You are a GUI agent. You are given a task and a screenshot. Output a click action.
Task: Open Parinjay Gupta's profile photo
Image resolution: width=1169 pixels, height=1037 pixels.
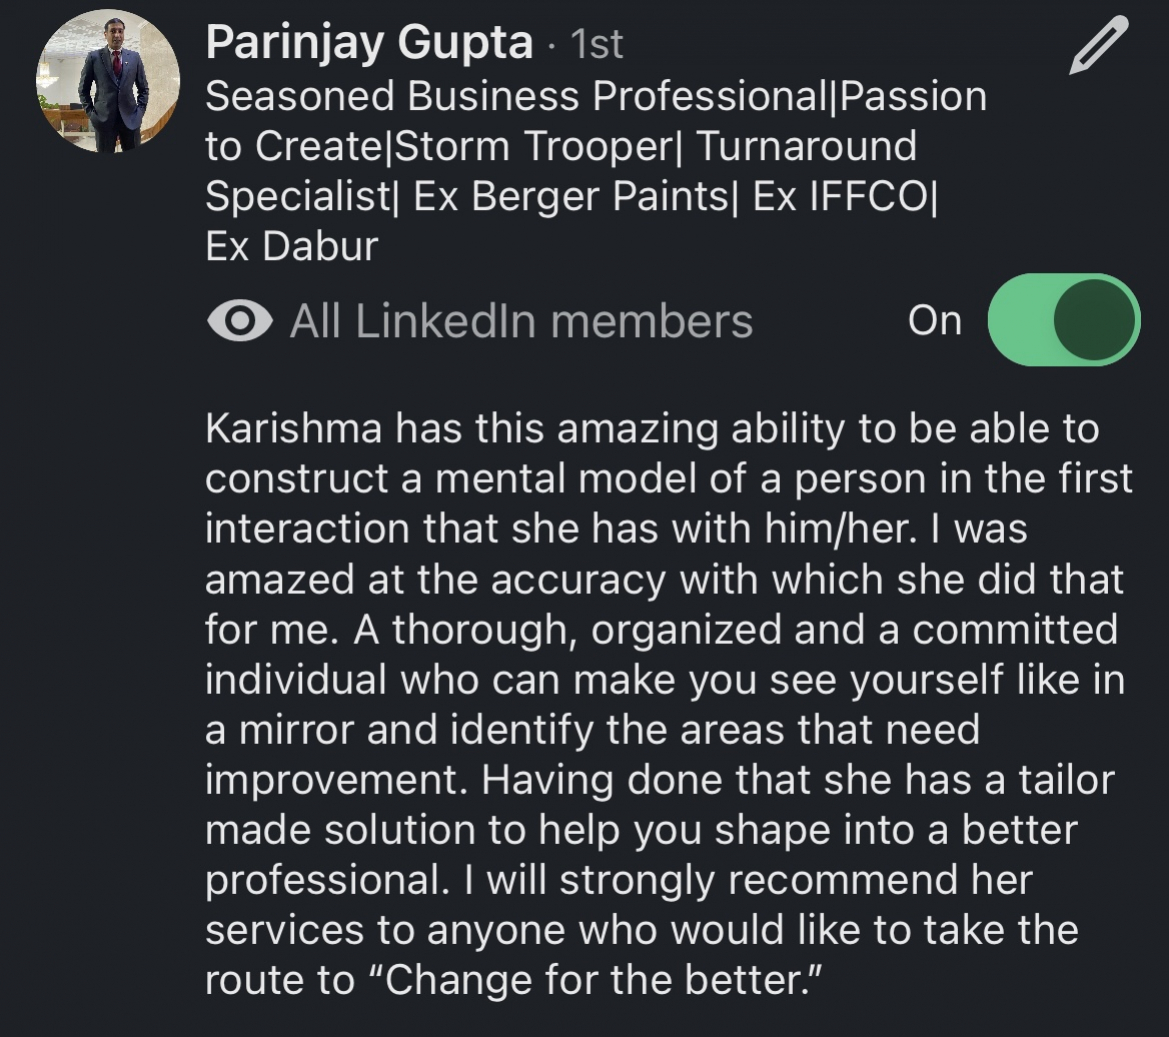(108, 82)
